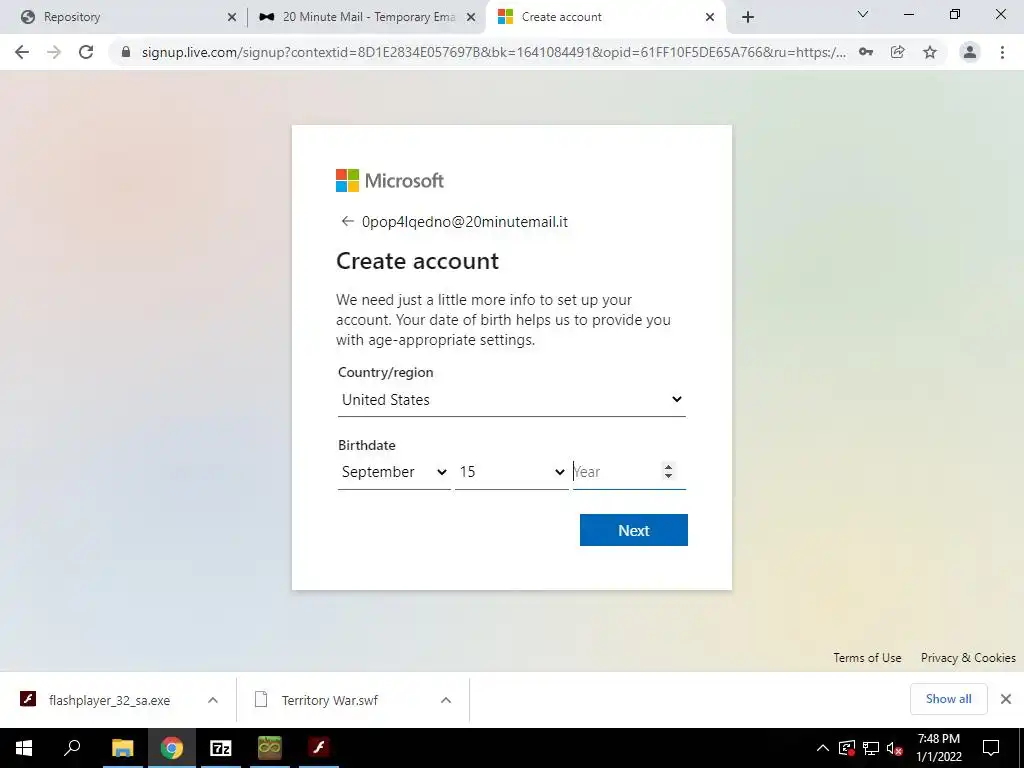
Task: Open Windows Start menu
Action: coord(24,748)
